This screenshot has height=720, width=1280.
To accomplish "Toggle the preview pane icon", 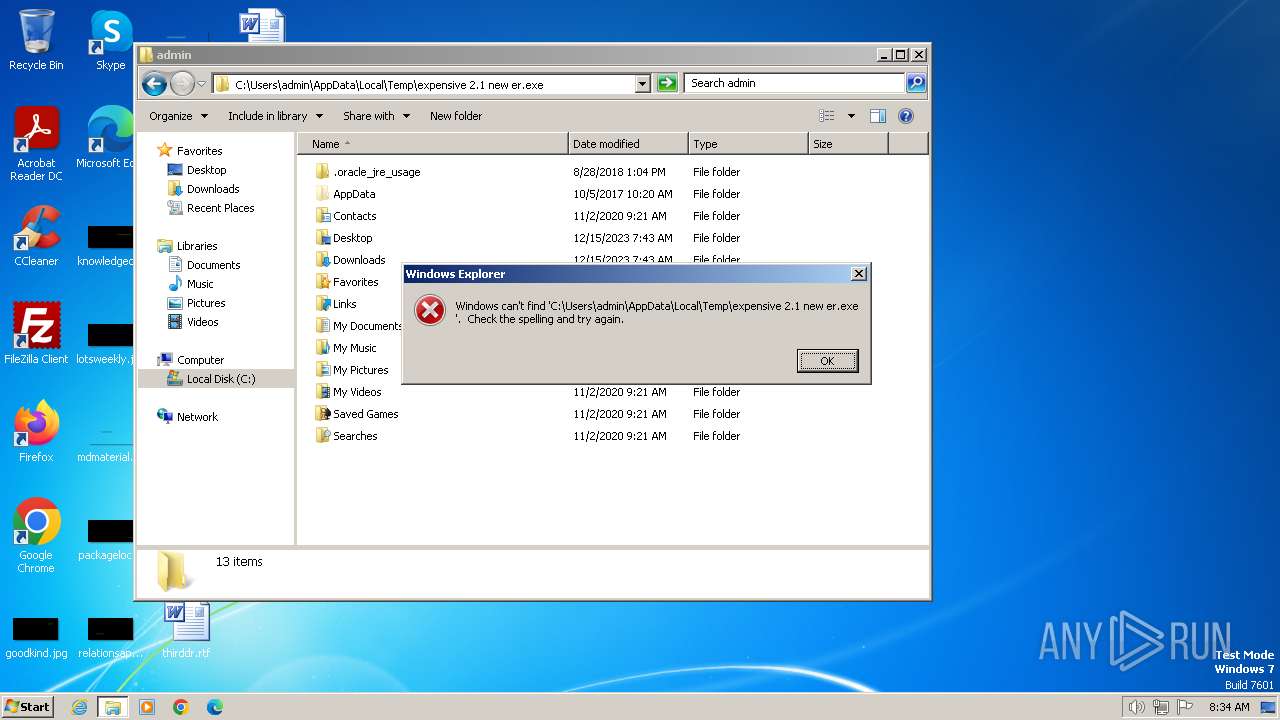I will click(x=877, y=116).
